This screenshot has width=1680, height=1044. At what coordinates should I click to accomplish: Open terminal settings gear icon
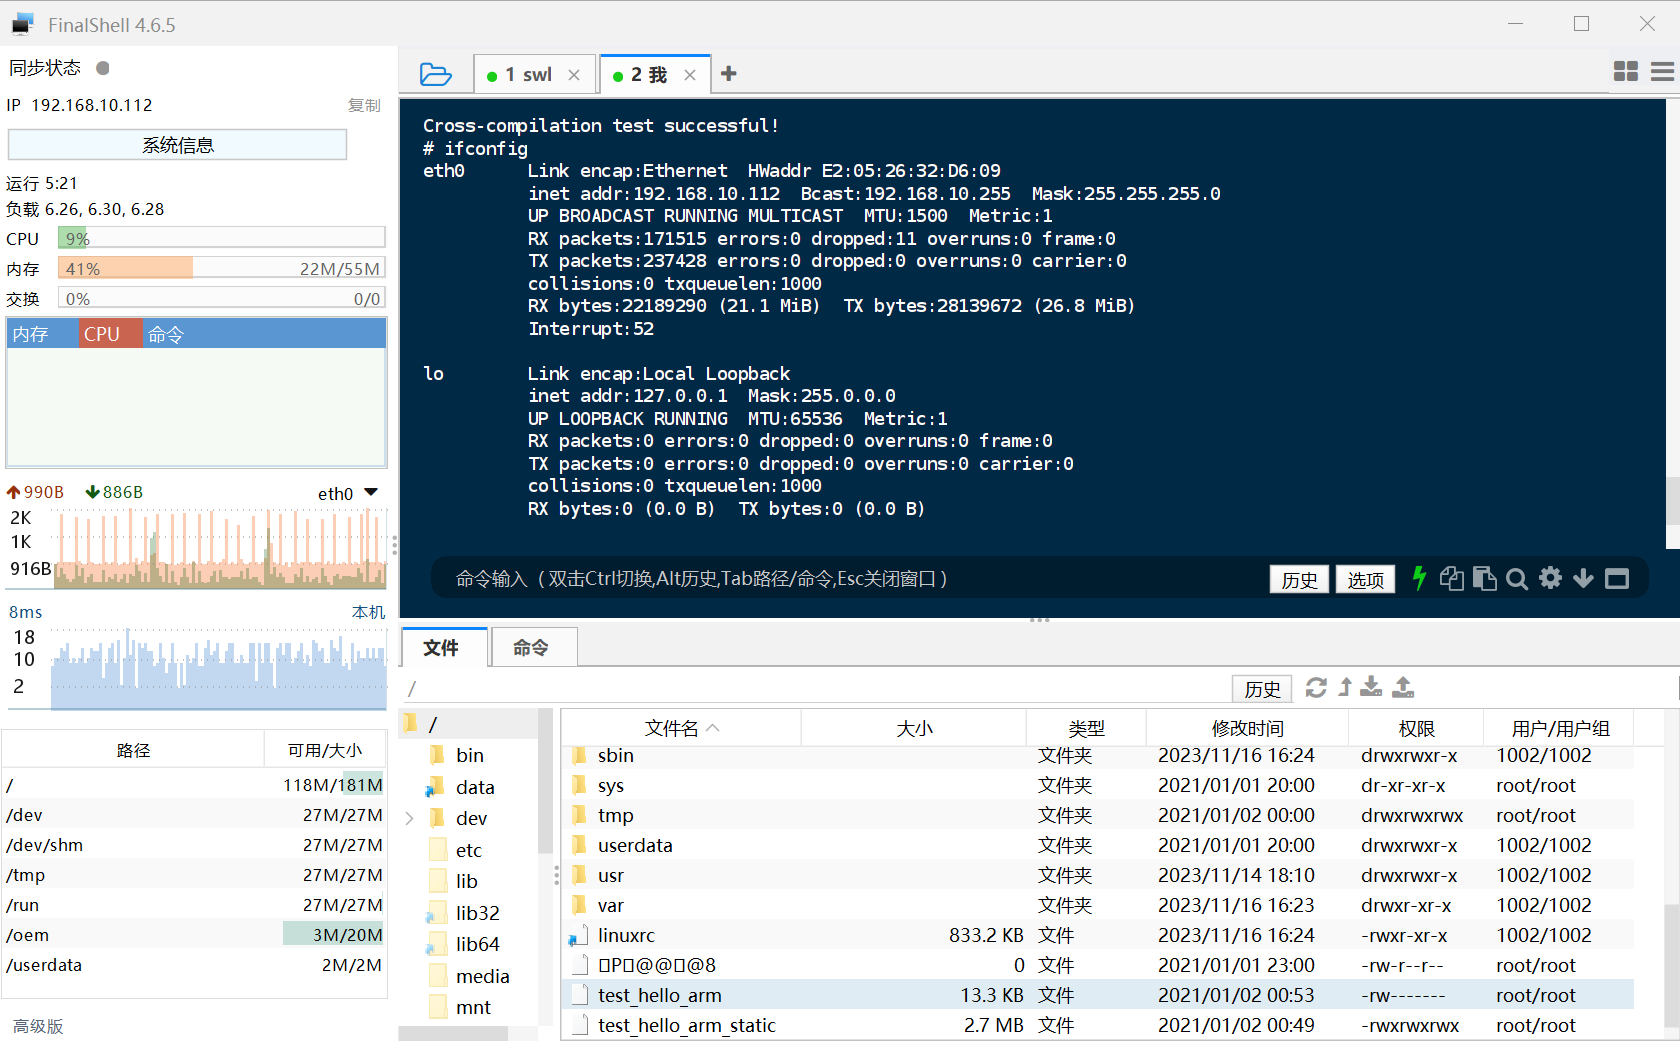tap(1550, 578)
